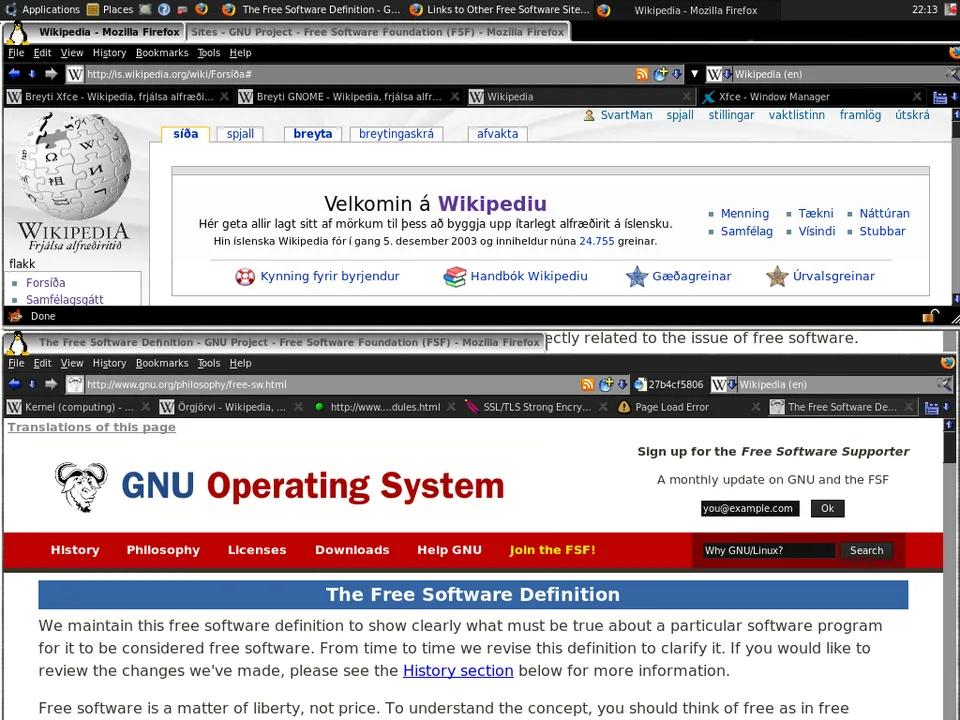Click the útskrá logout link
The width and height of the screenshot is (960, 720).
(x=912, y=115)
